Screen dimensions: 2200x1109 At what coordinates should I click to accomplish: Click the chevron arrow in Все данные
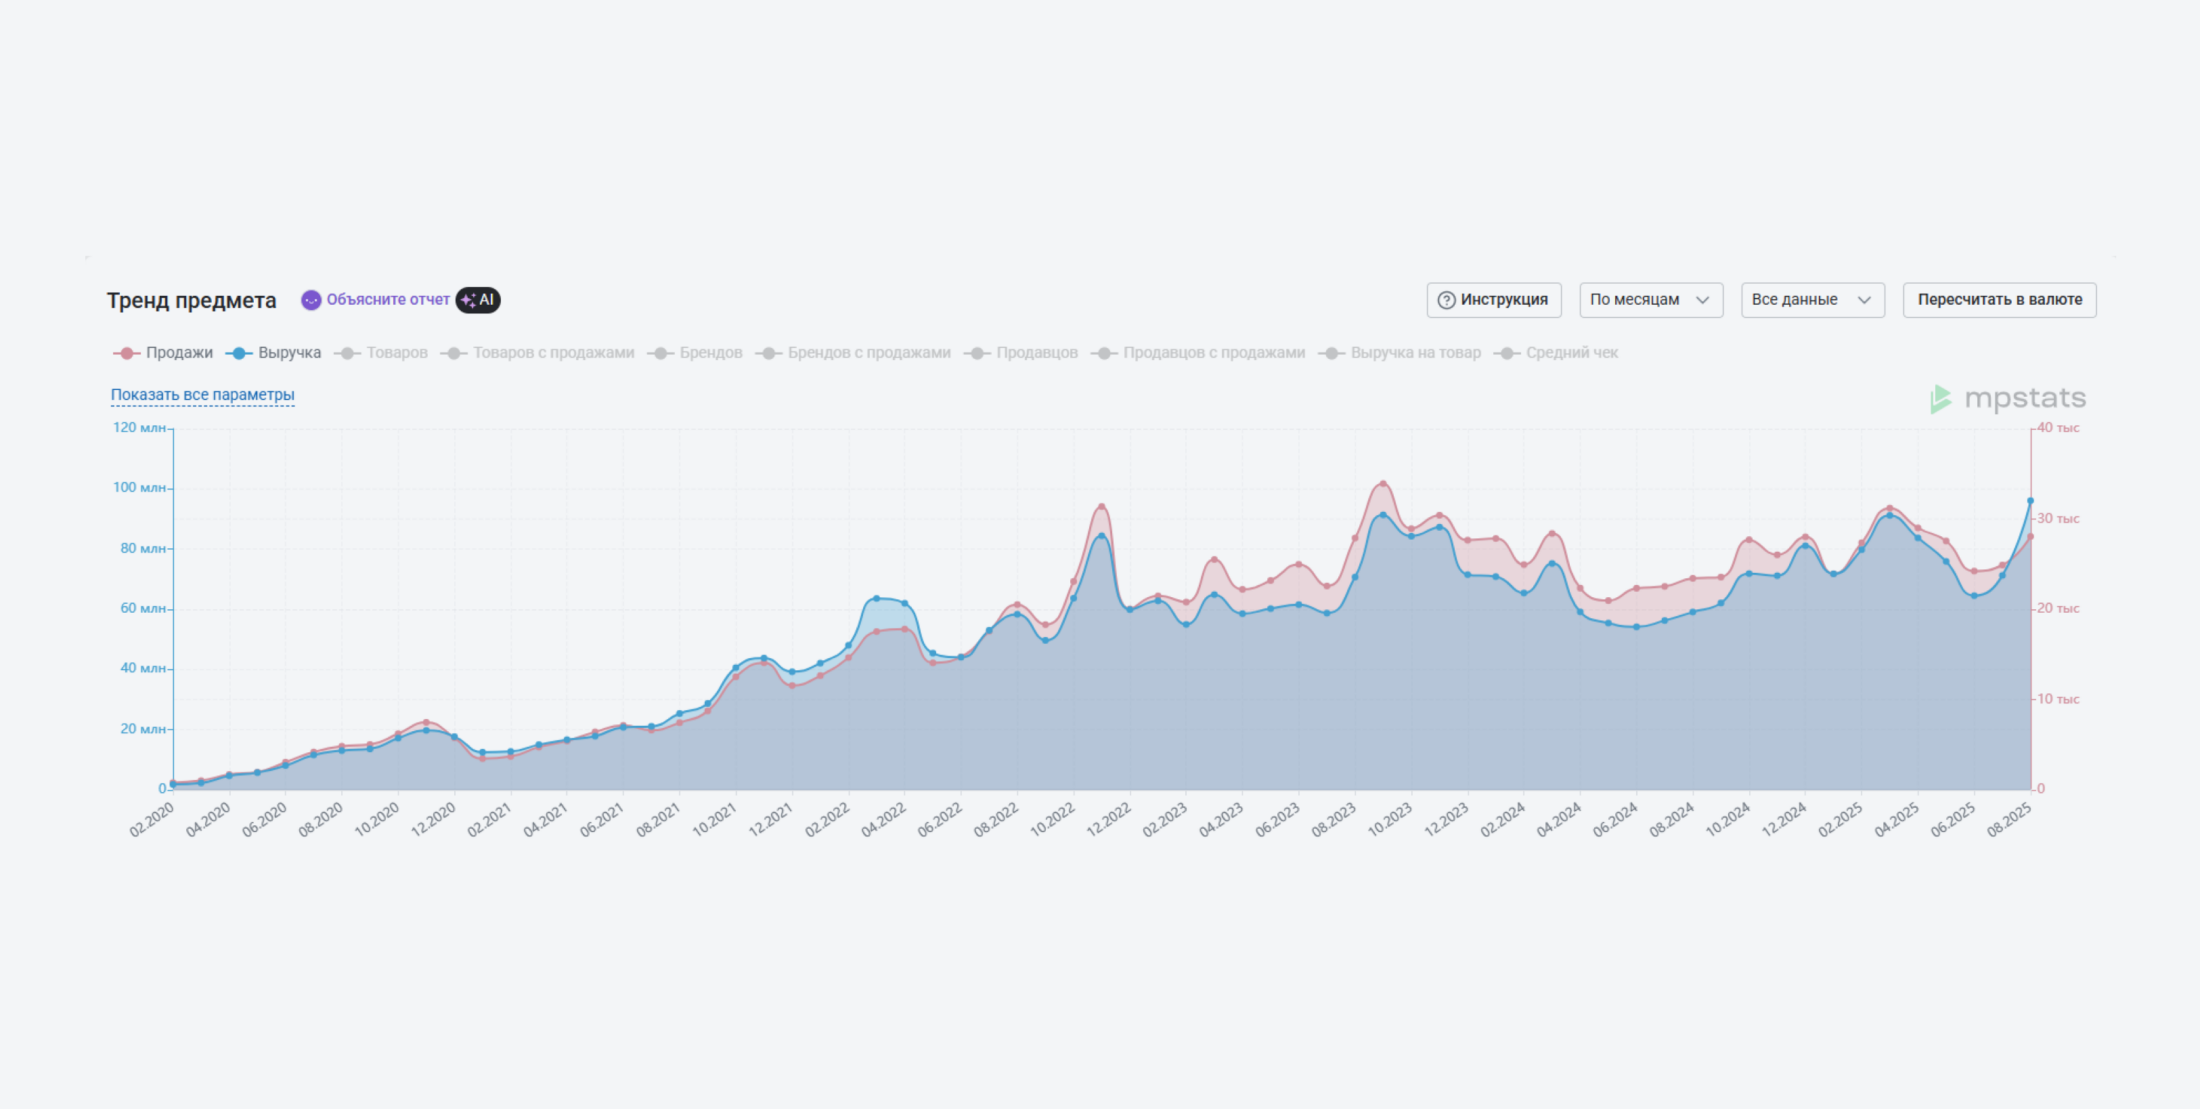[x=1864, y=300]
